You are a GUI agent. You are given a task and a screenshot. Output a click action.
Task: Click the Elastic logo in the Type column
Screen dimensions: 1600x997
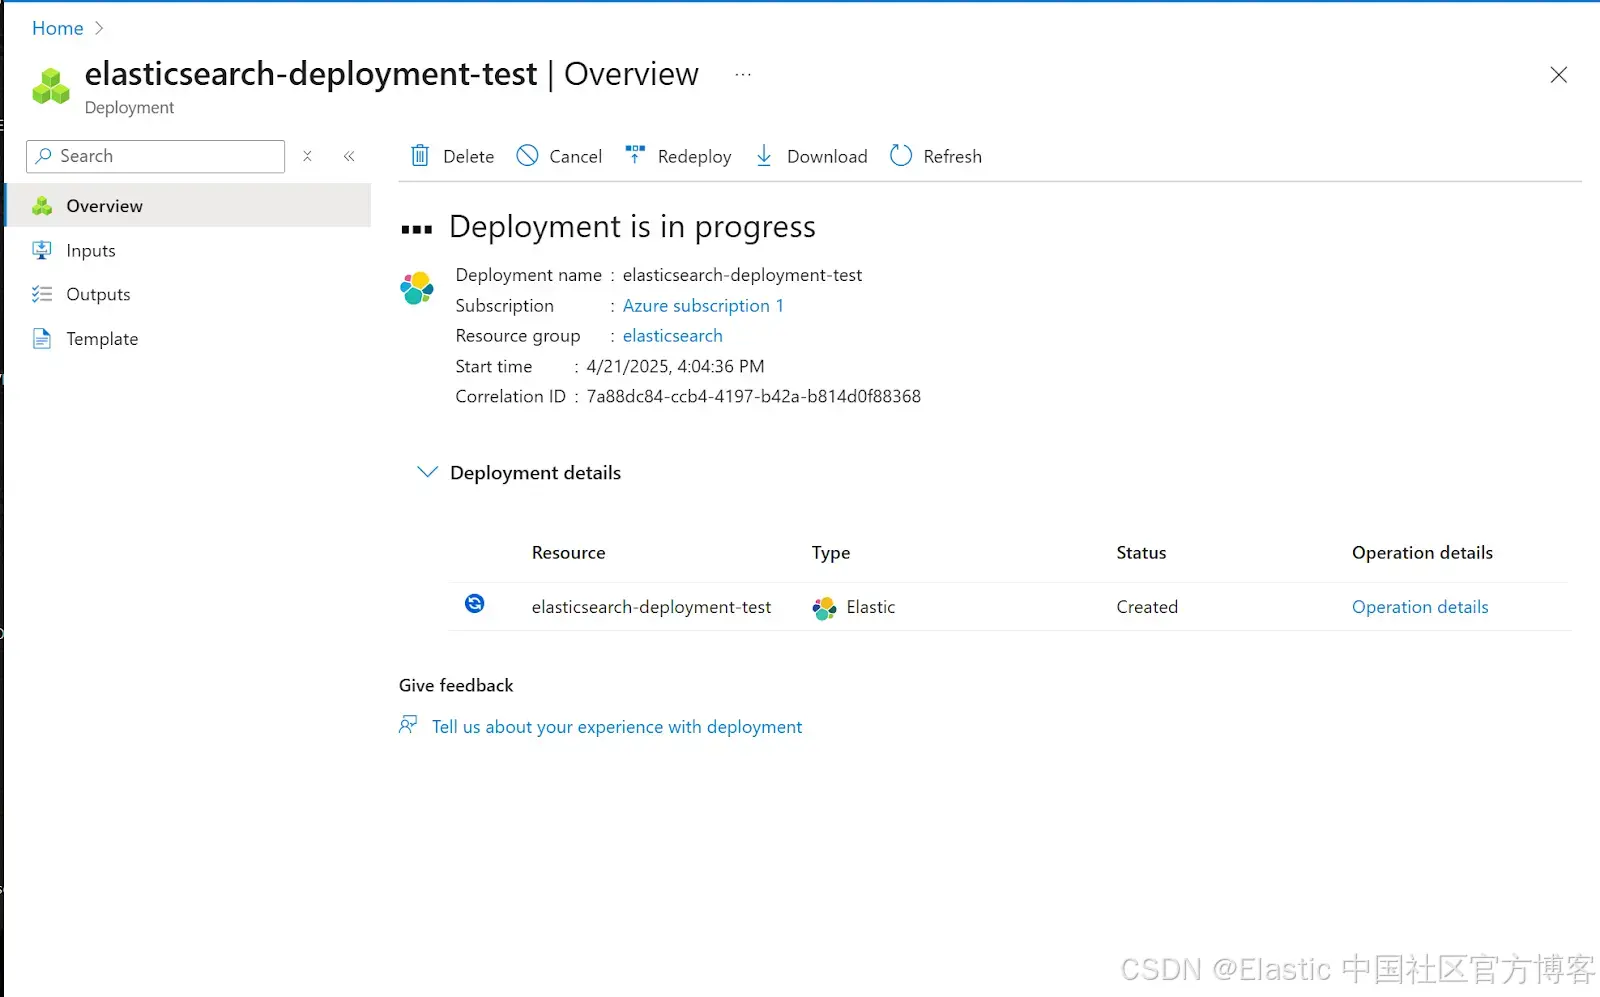pyautogui.click(x=824, y=608)
